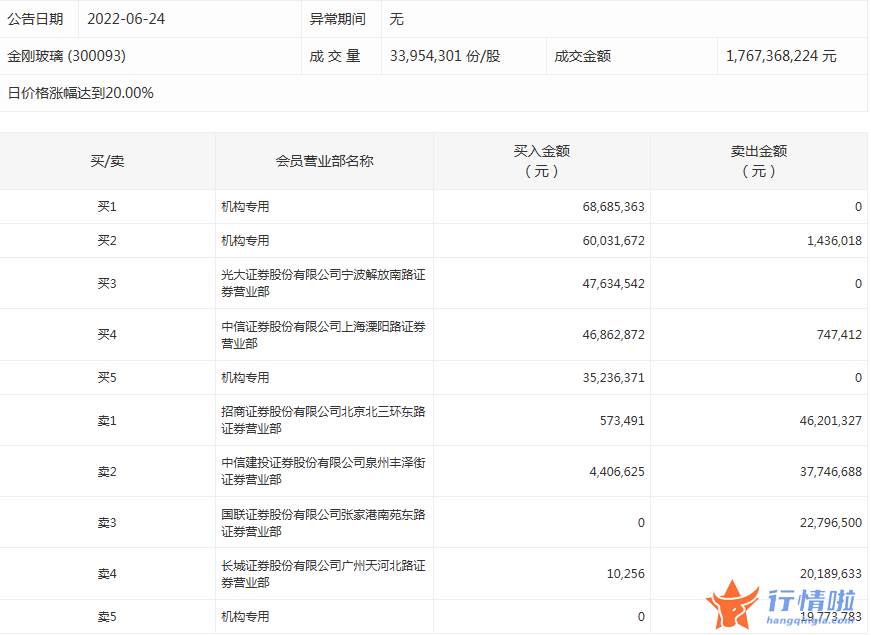Click 招商证券北京北三环东路 branch name
Image resolution: width=871 pixels, height=635 pixels.
[x=323, y=420]
